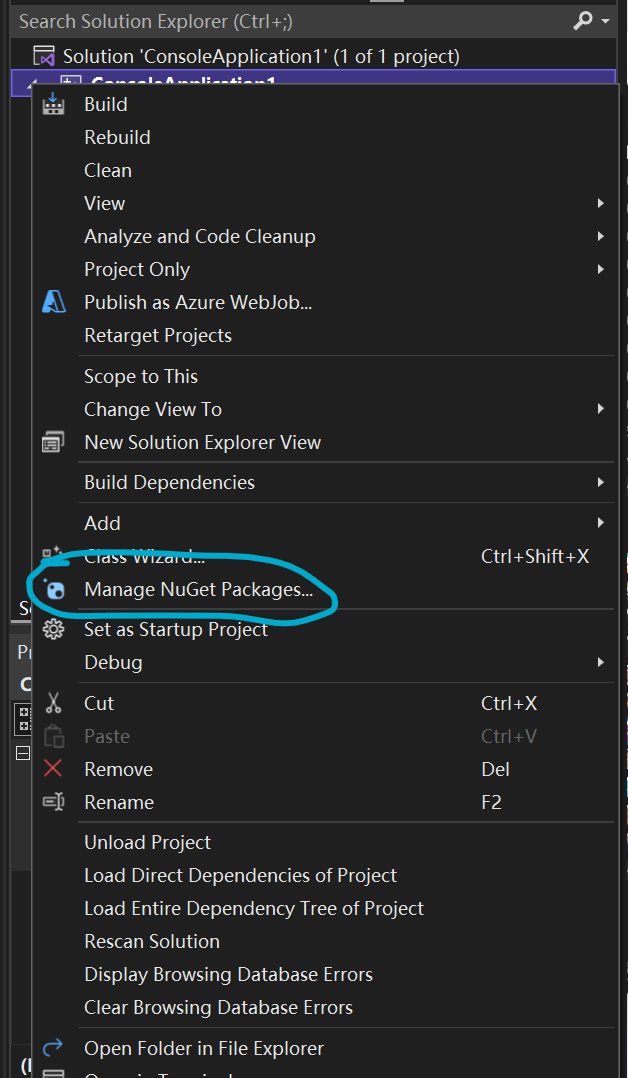Choose Rescan Solution
This screenshot has height=1078, width=628.
(x=151, y=941)
